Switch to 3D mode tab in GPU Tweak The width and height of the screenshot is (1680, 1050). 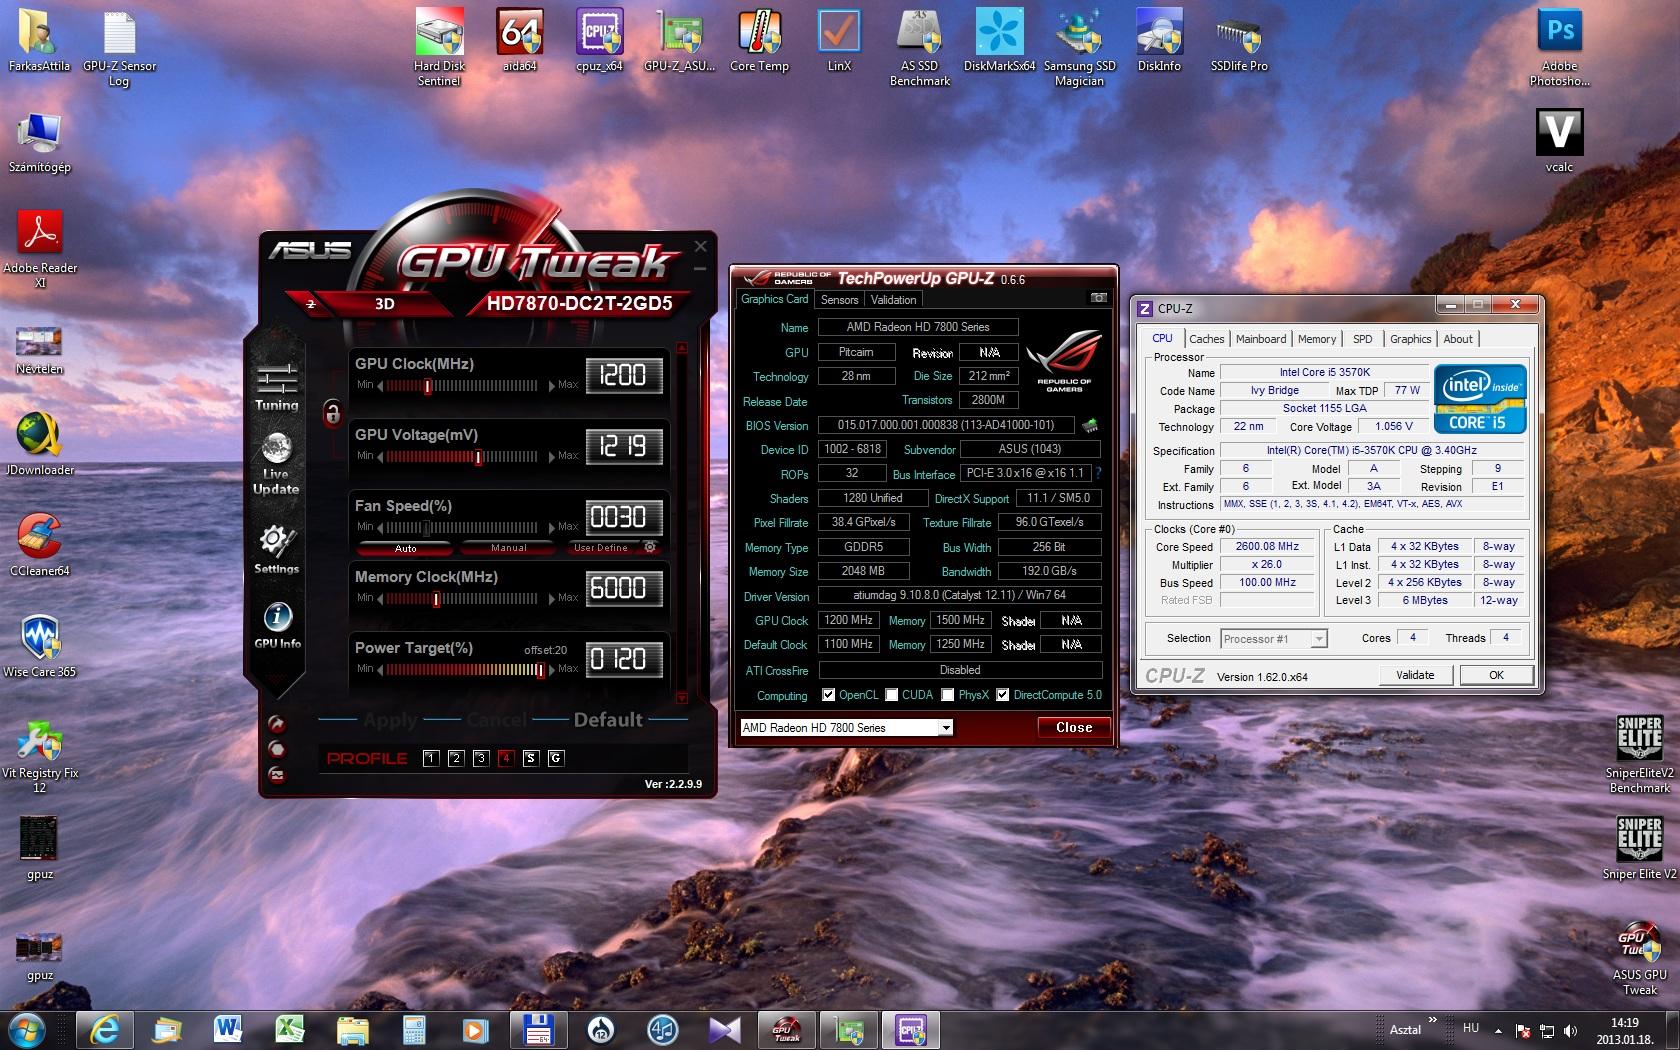pos(384,304)
